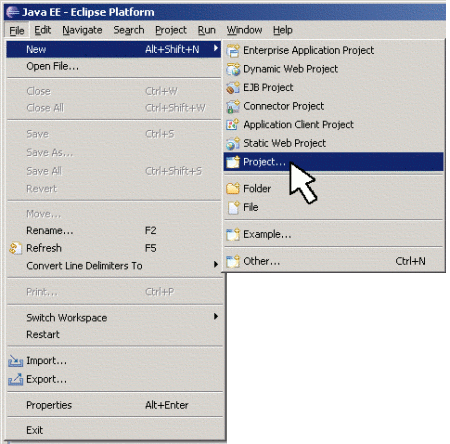
Task: Click the Alt+Enter shortcut text
Action: coord(167,405)
